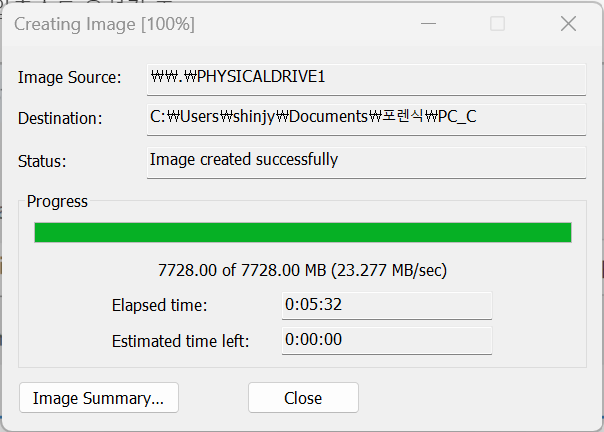This screenshot has width=604, height=432.
Task: Click the Creating Image [100%] title bar text
Action: (x=104, y=24)
